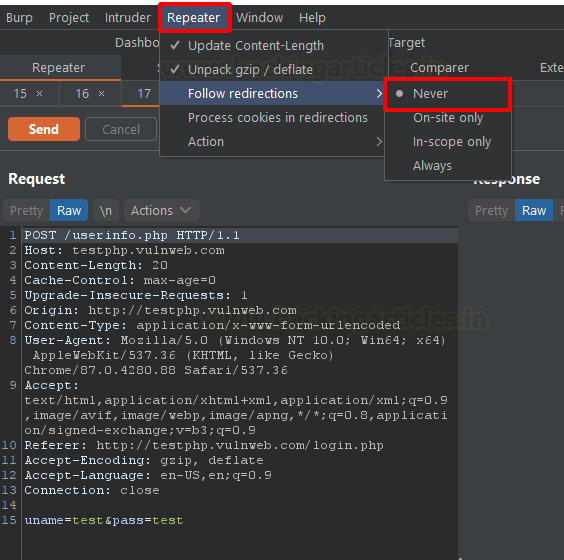The width and height of the screenshot is (564, 560).
Task: Toggle Update Content-Length option
Action: point(272,46)
